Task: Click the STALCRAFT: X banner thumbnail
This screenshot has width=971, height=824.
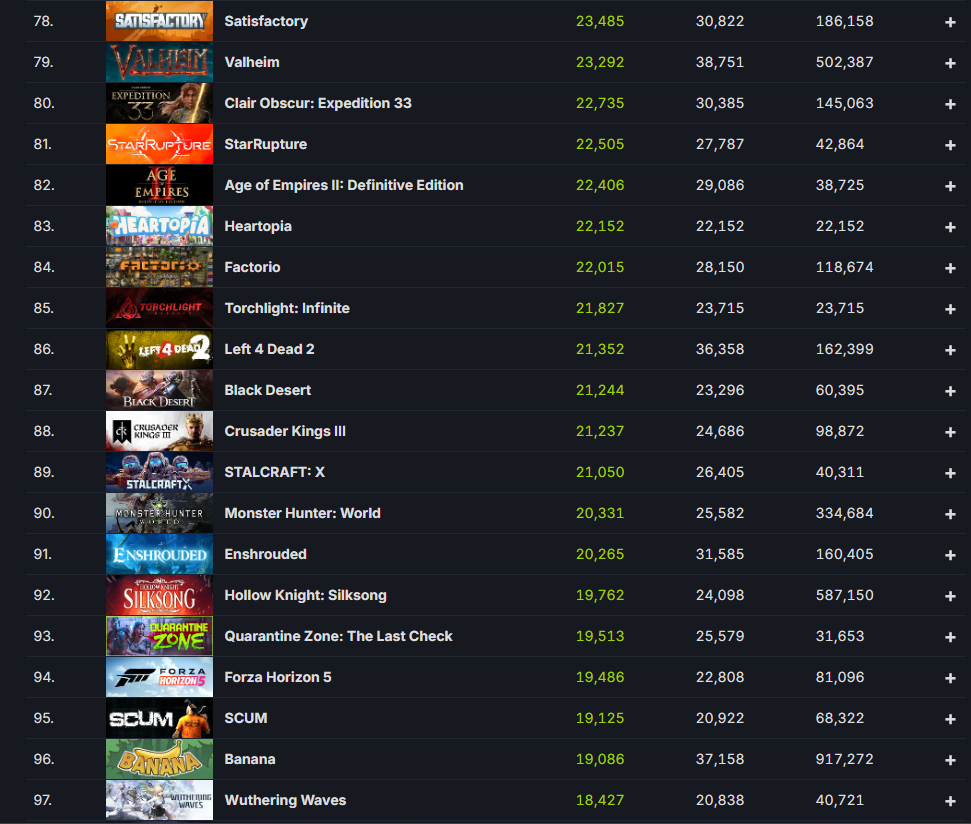Action: (159, 472)
